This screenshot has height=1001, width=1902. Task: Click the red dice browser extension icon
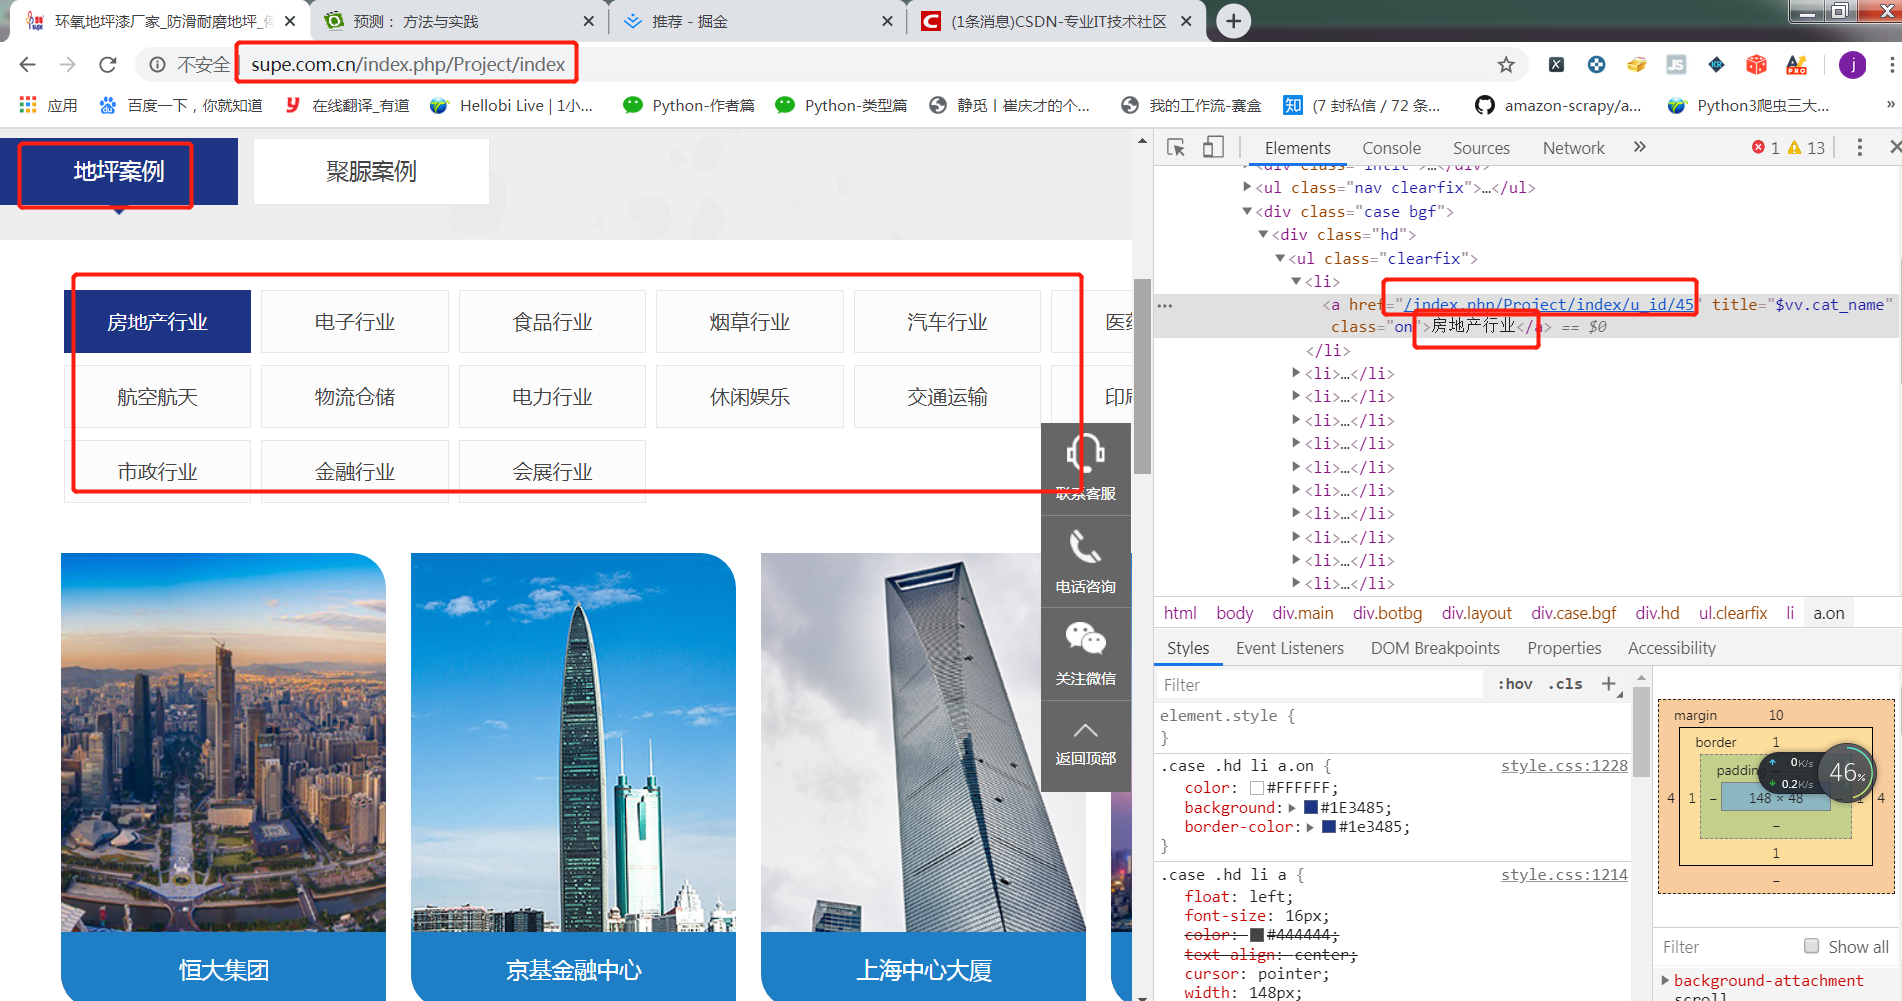[x=1757, y=64]
